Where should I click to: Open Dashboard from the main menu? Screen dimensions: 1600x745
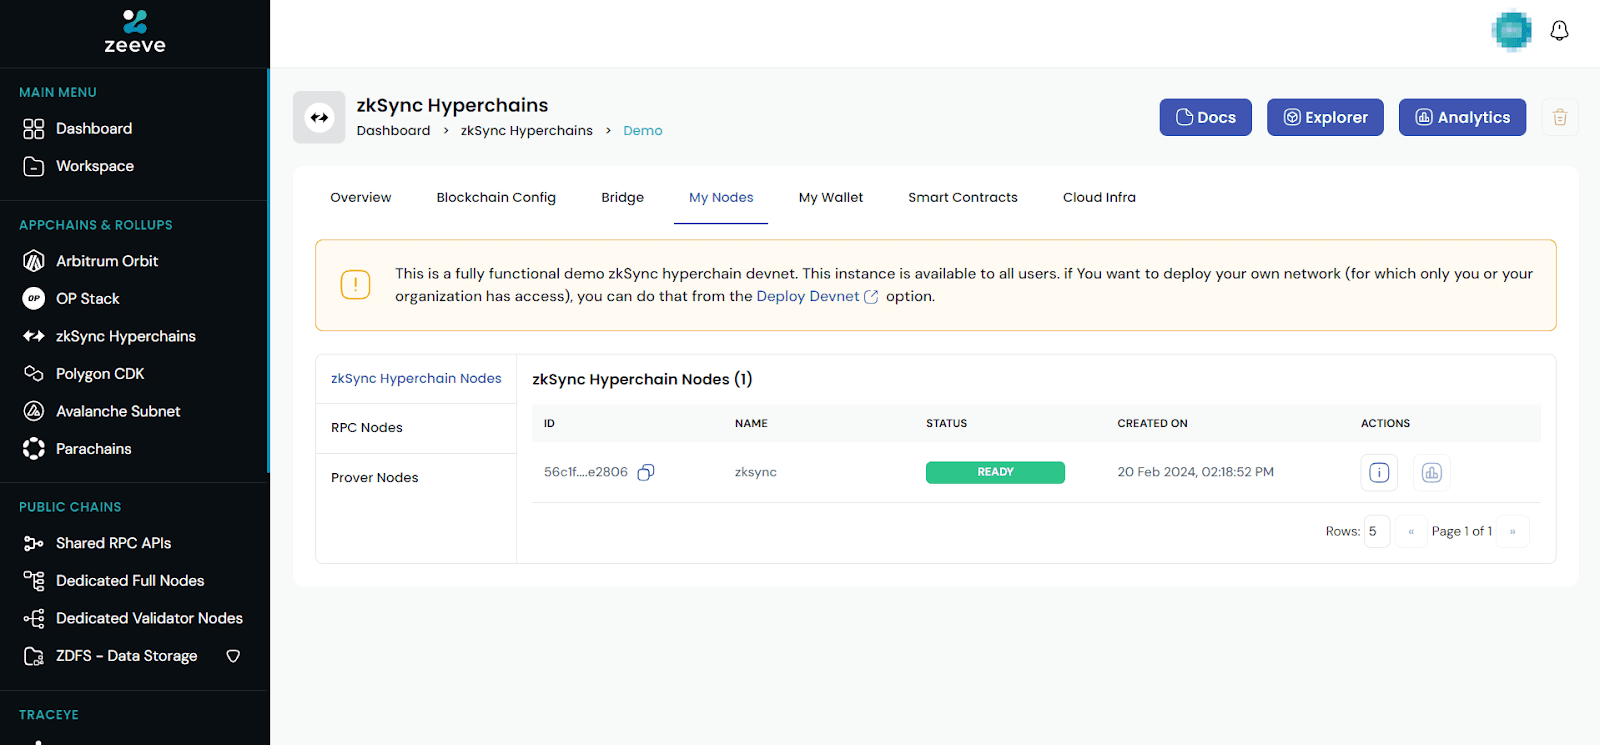[94, 128]
